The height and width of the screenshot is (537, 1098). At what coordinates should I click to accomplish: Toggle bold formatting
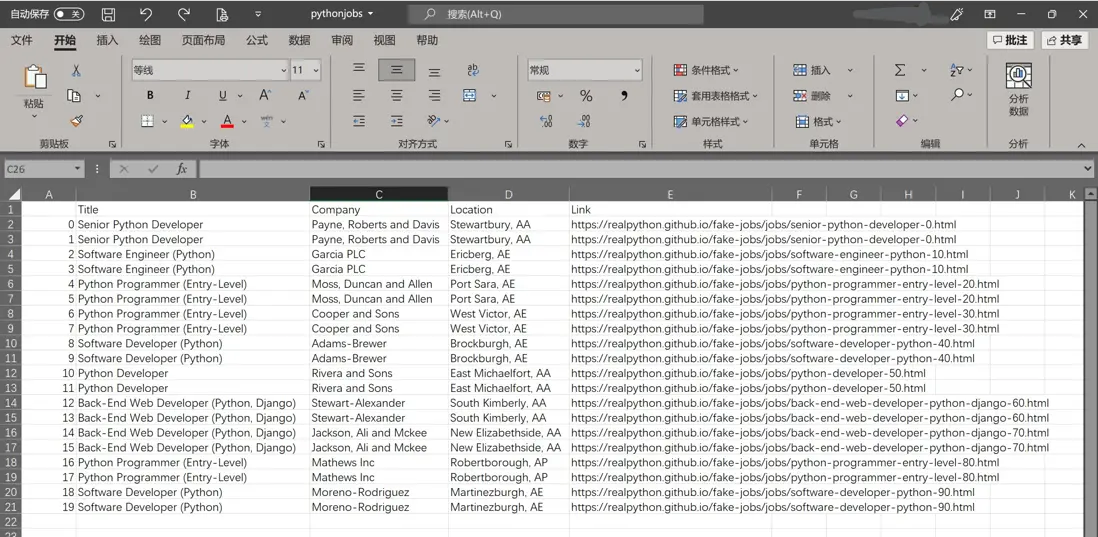tap(150, 96)
